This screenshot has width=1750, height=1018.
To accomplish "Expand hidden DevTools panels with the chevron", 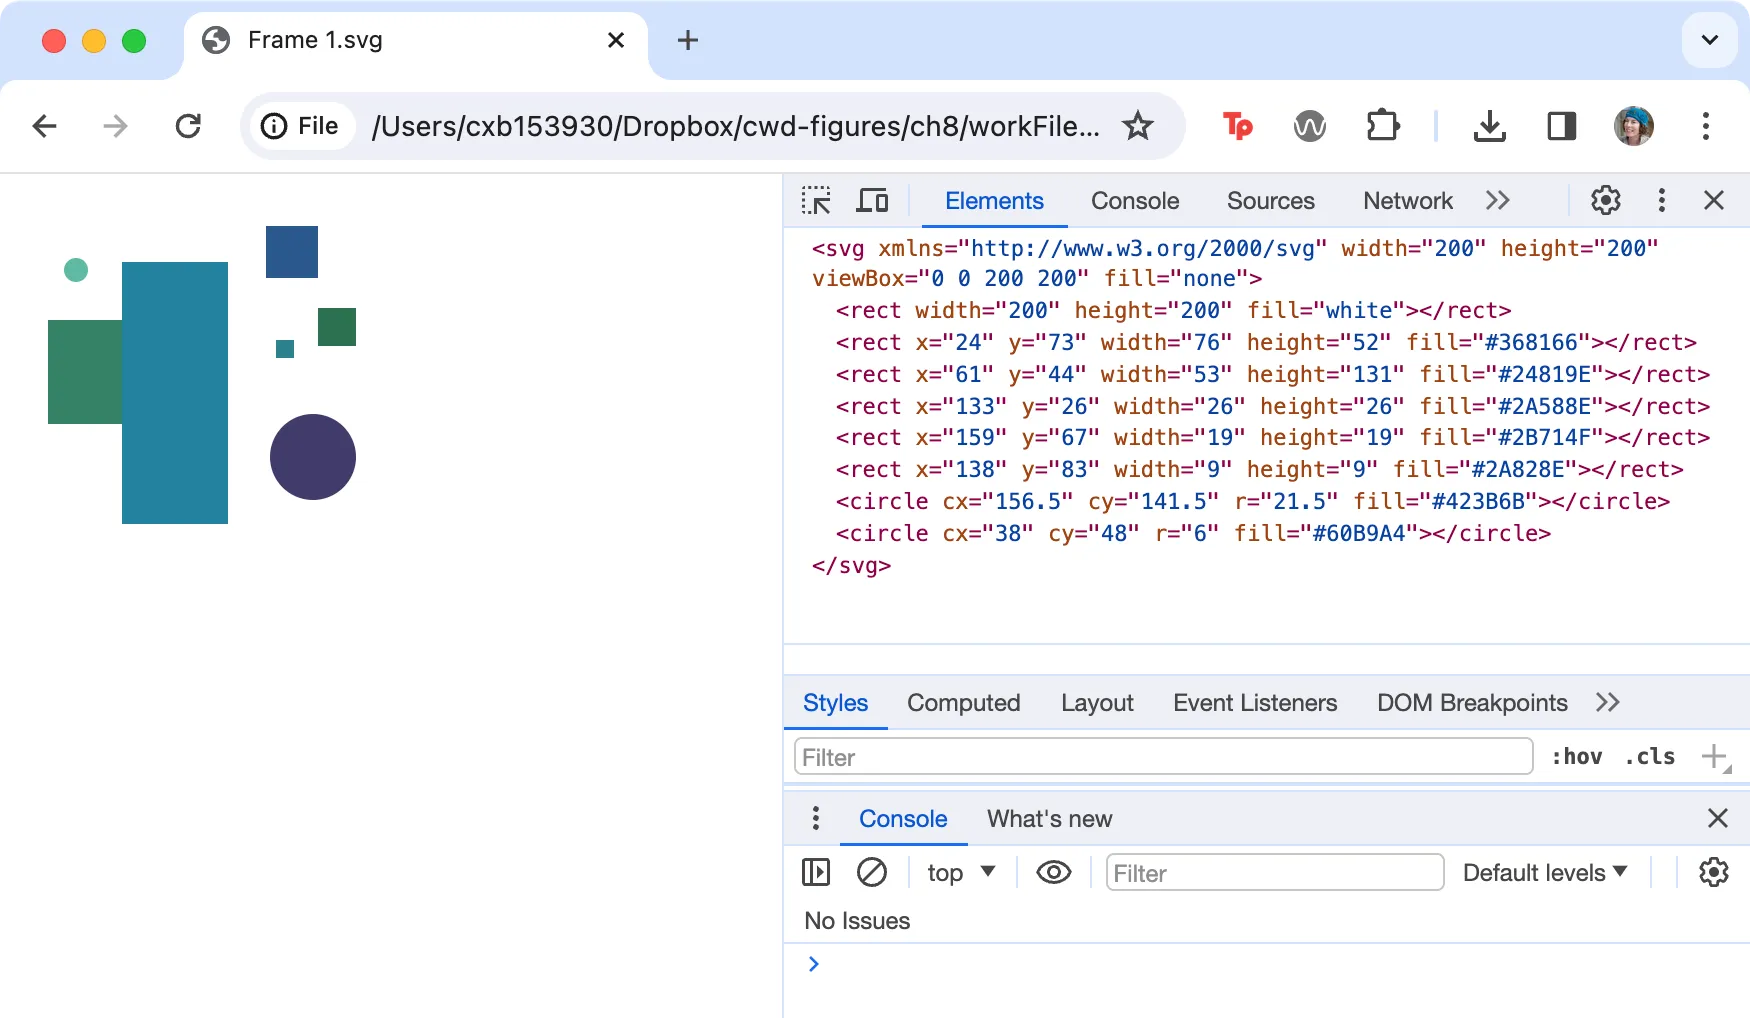I will (x=1497, y=200).
